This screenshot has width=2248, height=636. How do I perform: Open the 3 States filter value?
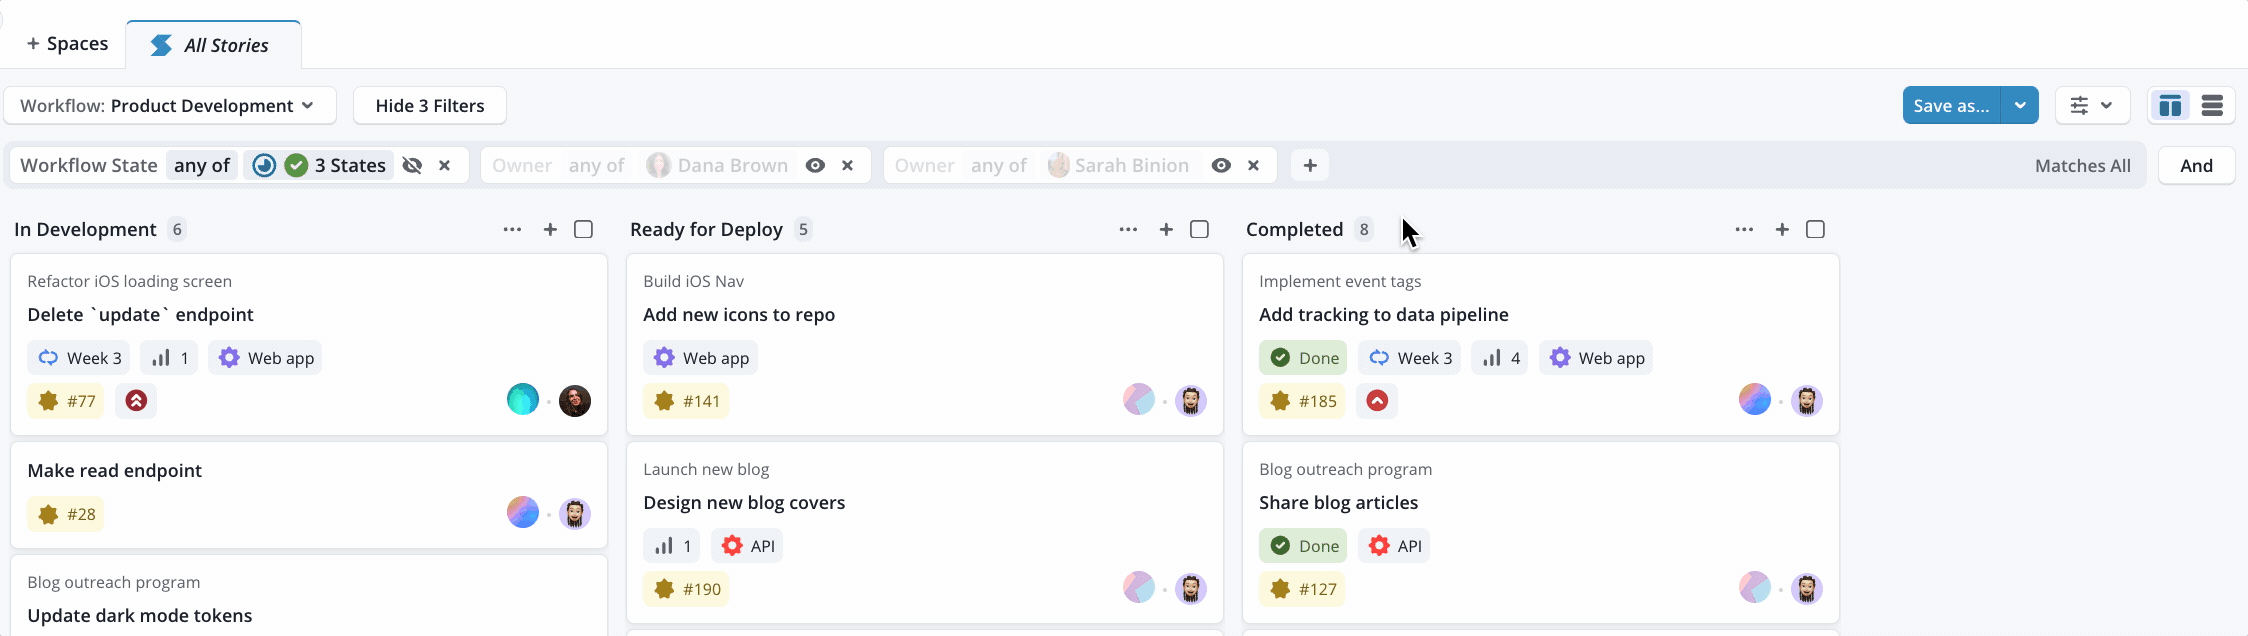(319, 166)
